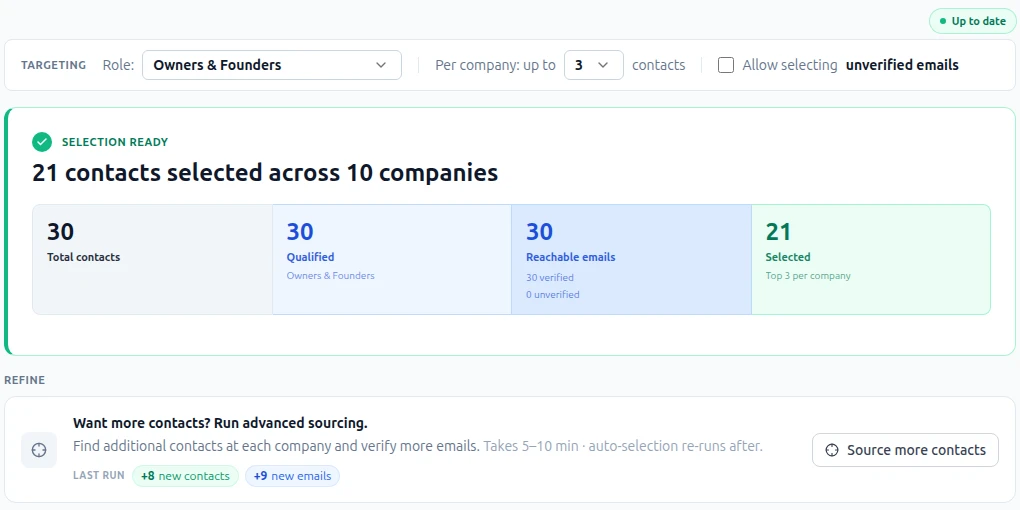Viewport: 1020px width, 510px height.
Task: Click the 'unverified emails' bold text
Action: (x=902, y=65)
